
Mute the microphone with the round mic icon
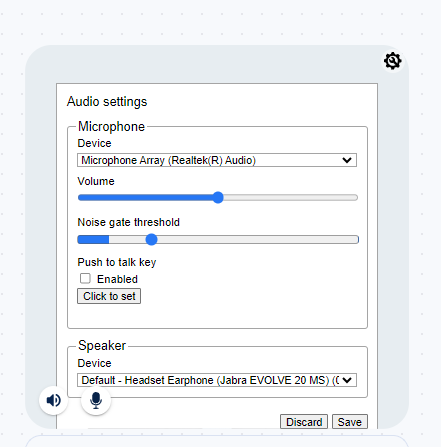(96, 400)
